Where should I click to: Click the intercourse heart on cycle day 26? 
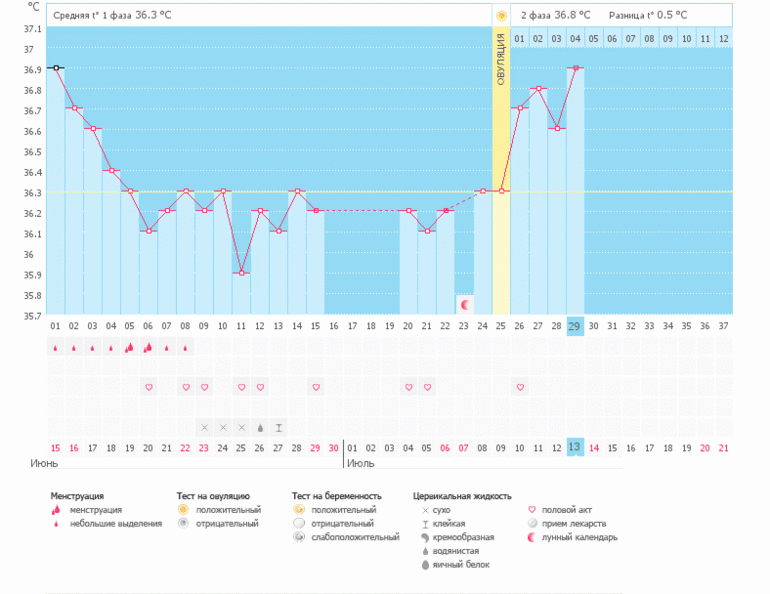[520, 387]
